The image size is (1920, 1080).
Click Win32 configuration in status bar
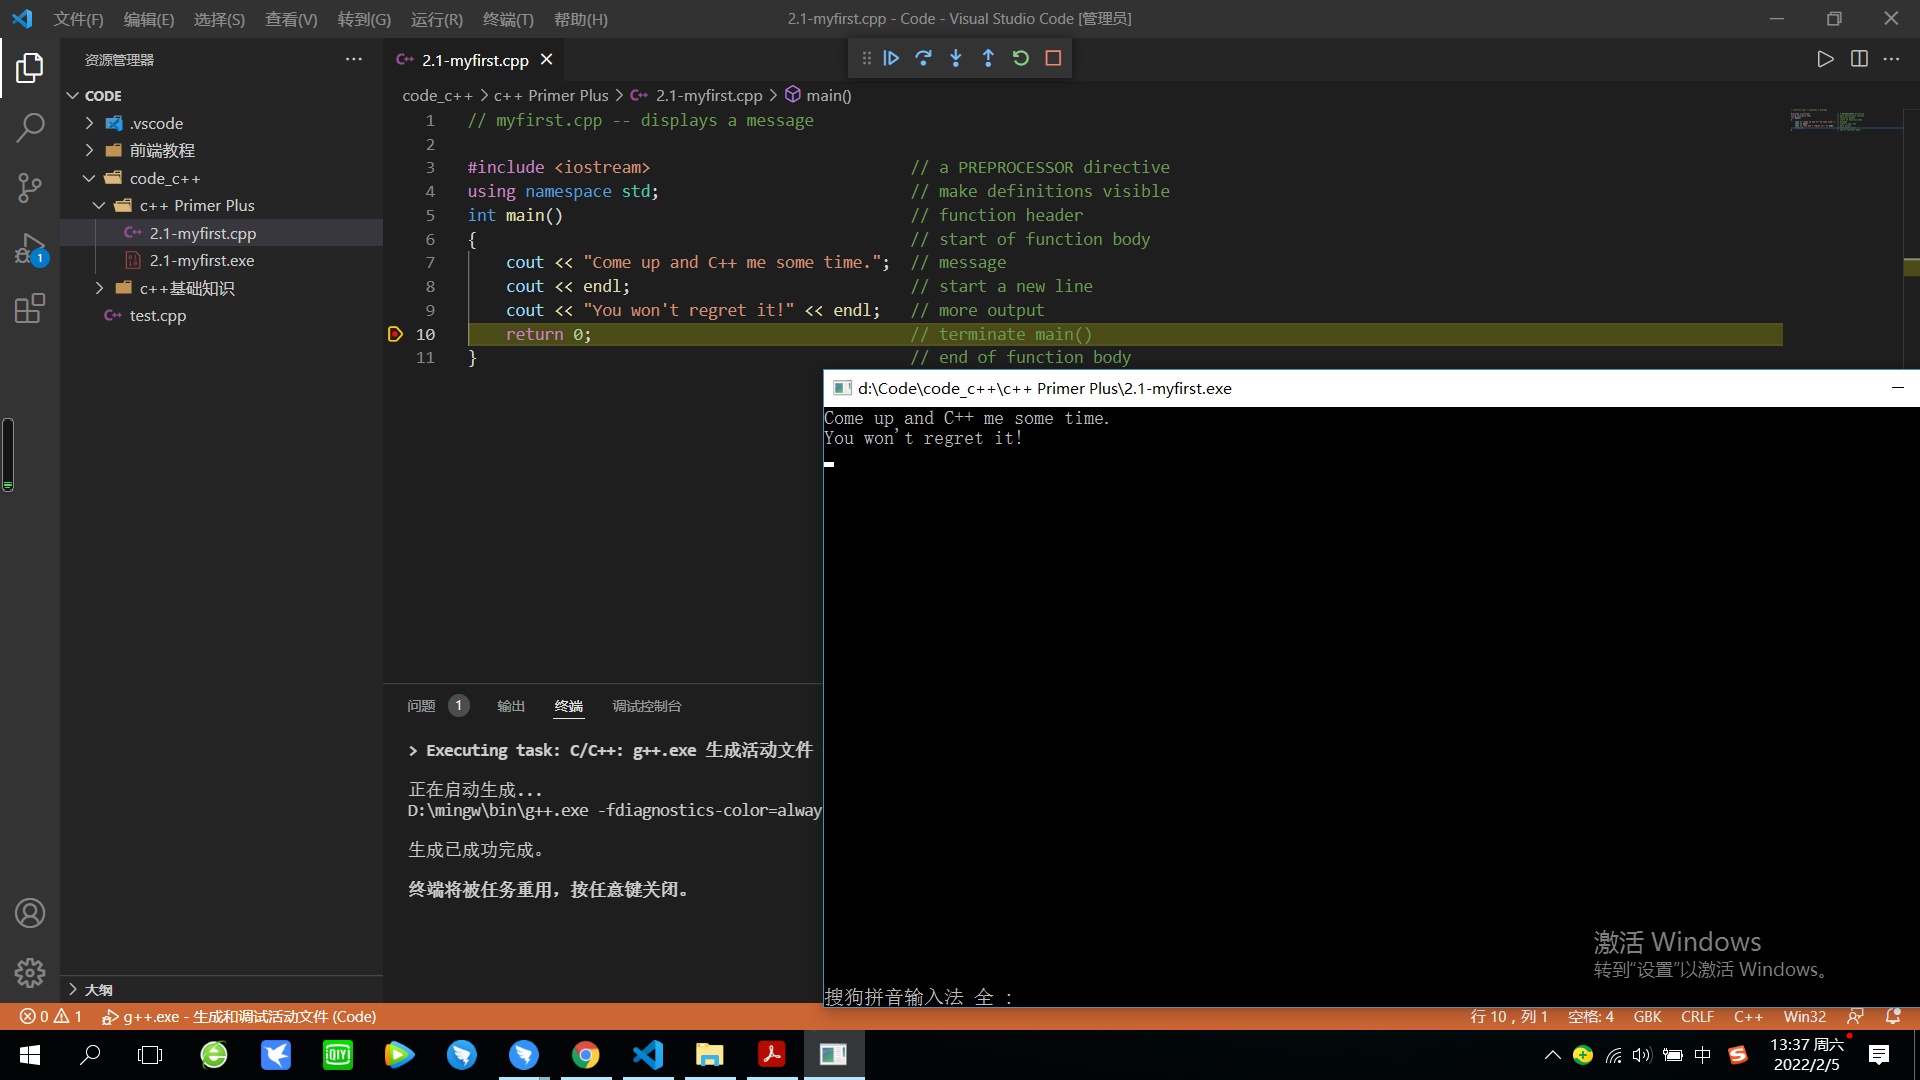[1805, 1016]
